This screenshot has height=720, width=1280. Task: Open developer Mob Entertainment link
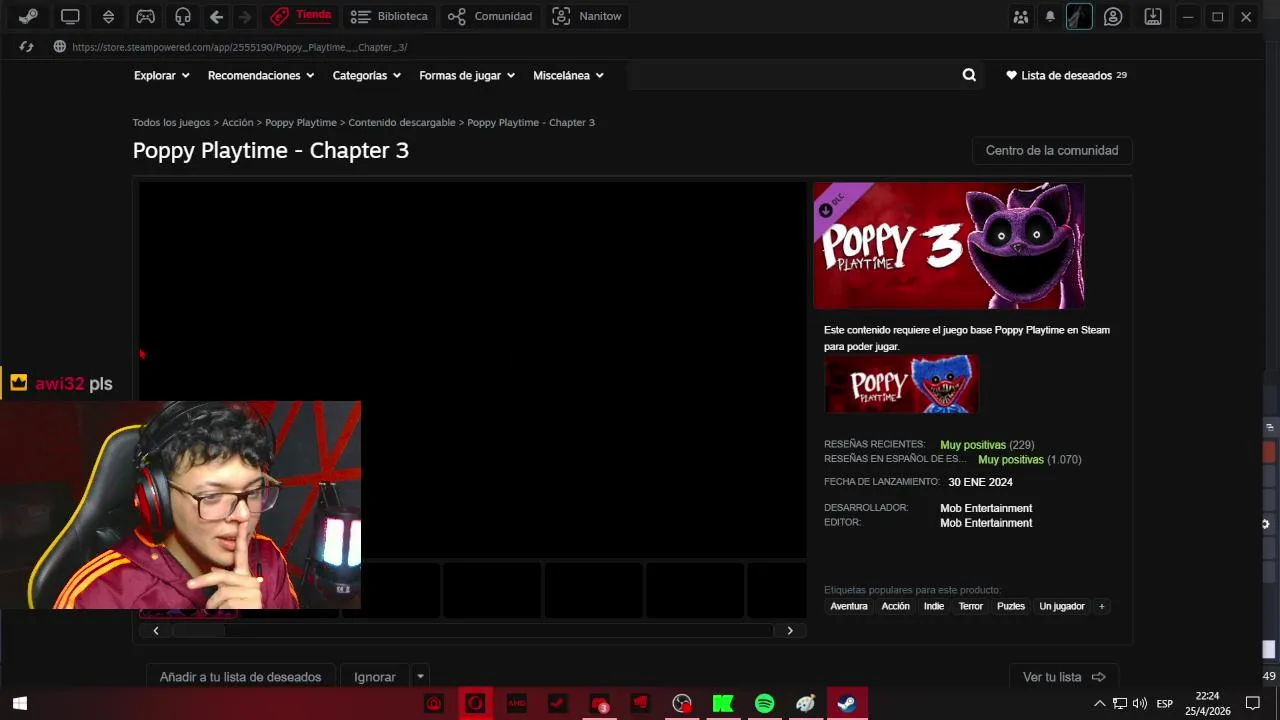pos(986,508)
